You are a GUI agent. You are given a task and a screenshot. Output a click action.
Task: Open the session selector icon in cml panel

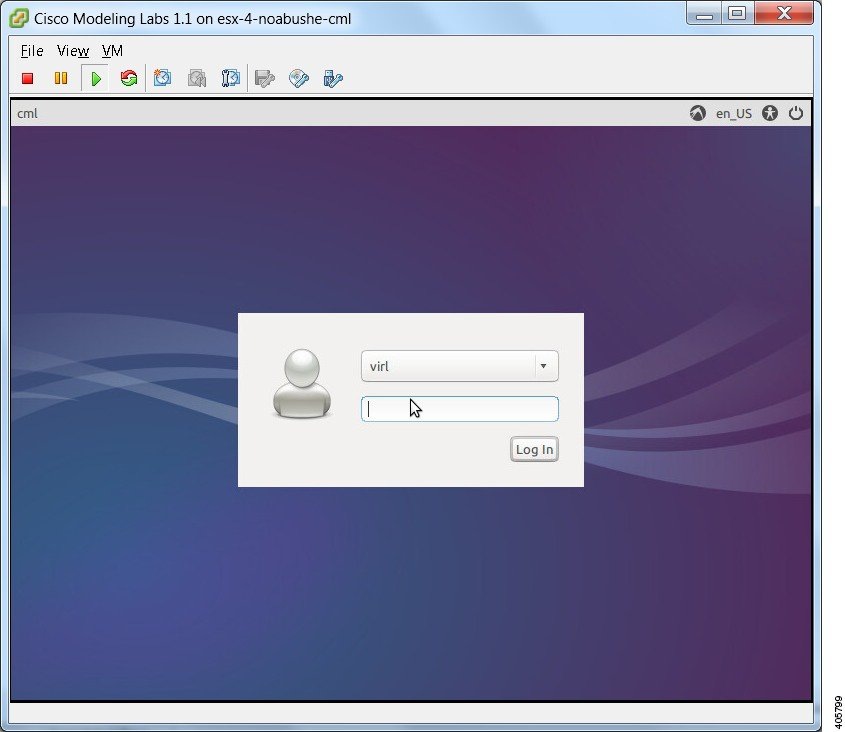coord(698,113)
